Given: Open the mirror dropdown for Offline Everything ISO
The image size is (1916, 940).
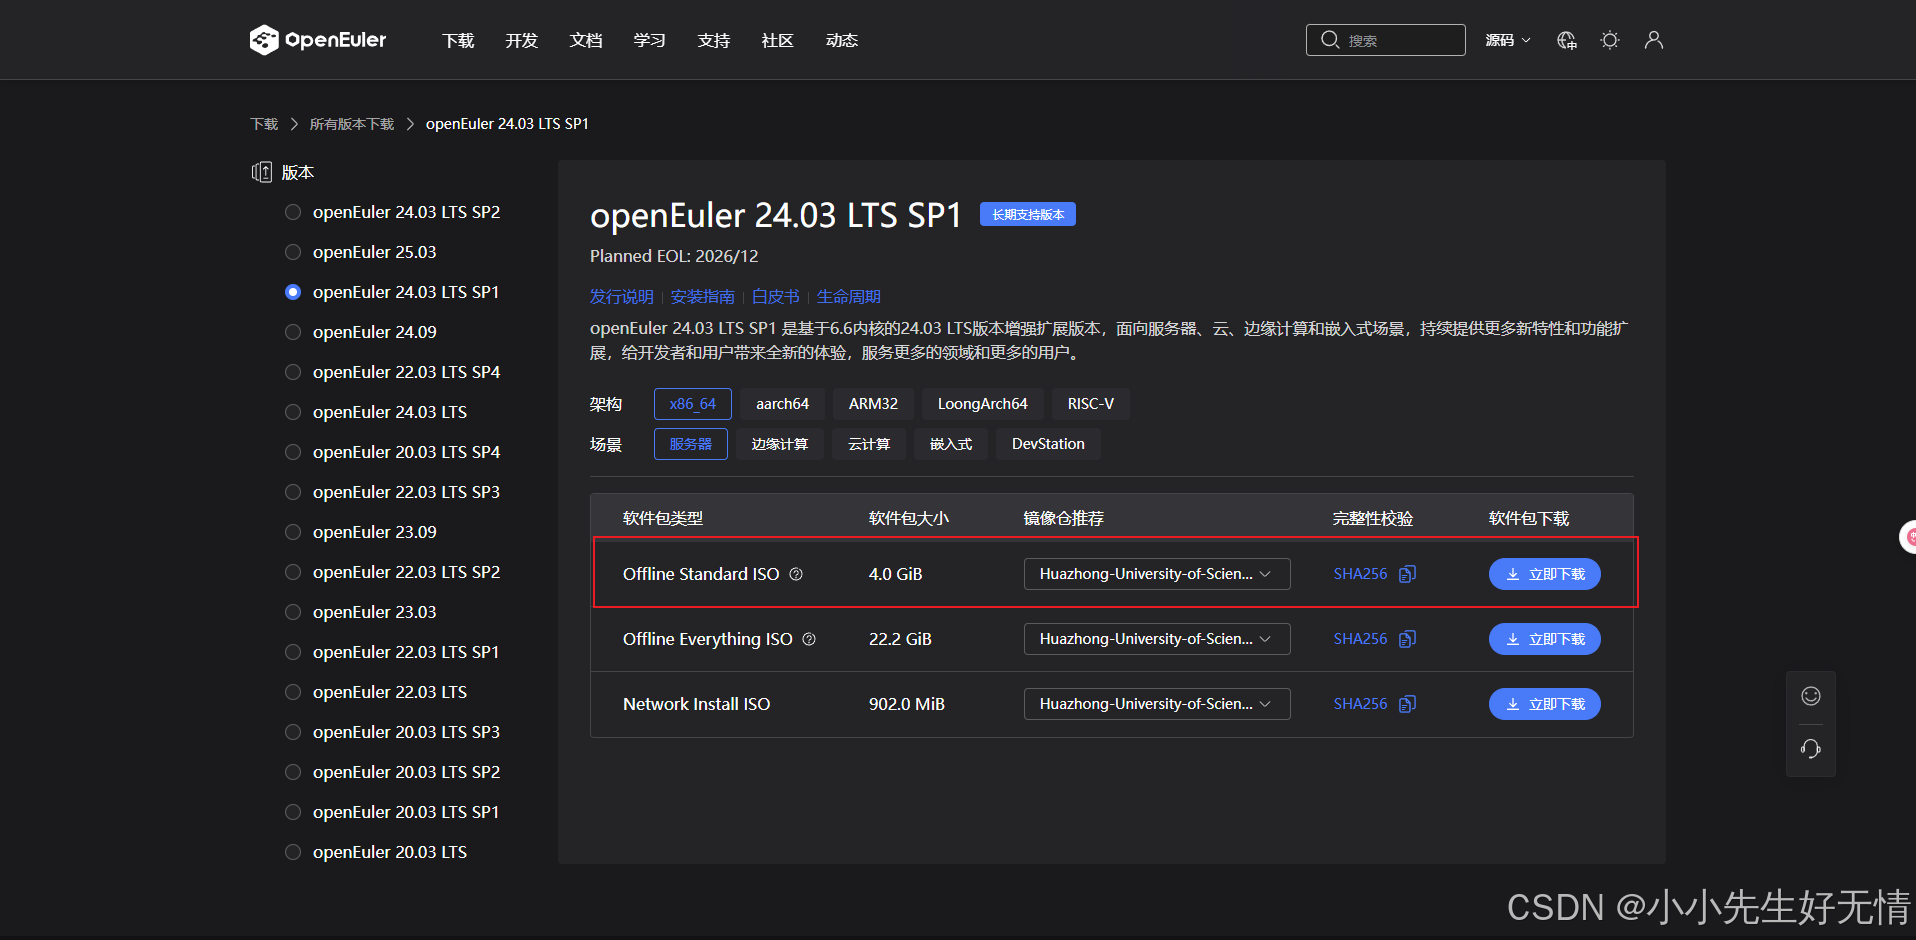Looking at the screenshot, I should click(1156, 638).
